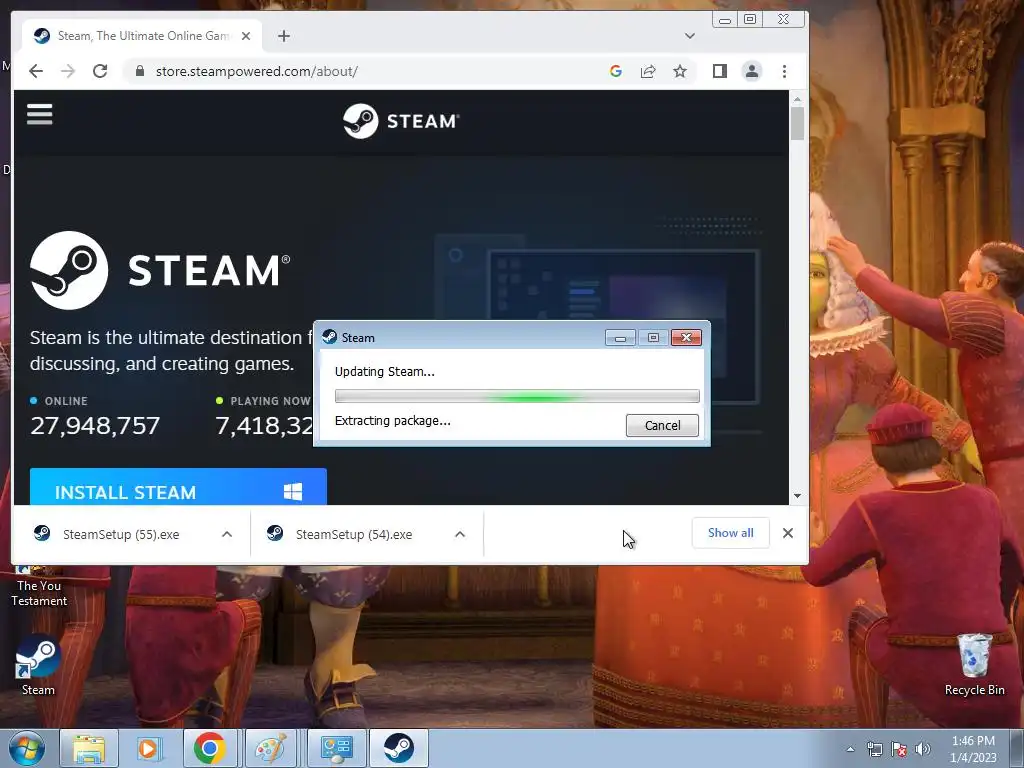
Task: Open Windows Media Player from taskbar
Action: pos(149,748)
